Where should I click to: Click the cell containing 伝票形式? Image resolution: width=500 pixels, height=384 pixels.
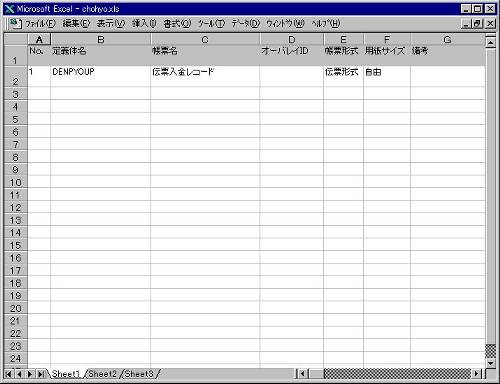(x=343, y=77)
